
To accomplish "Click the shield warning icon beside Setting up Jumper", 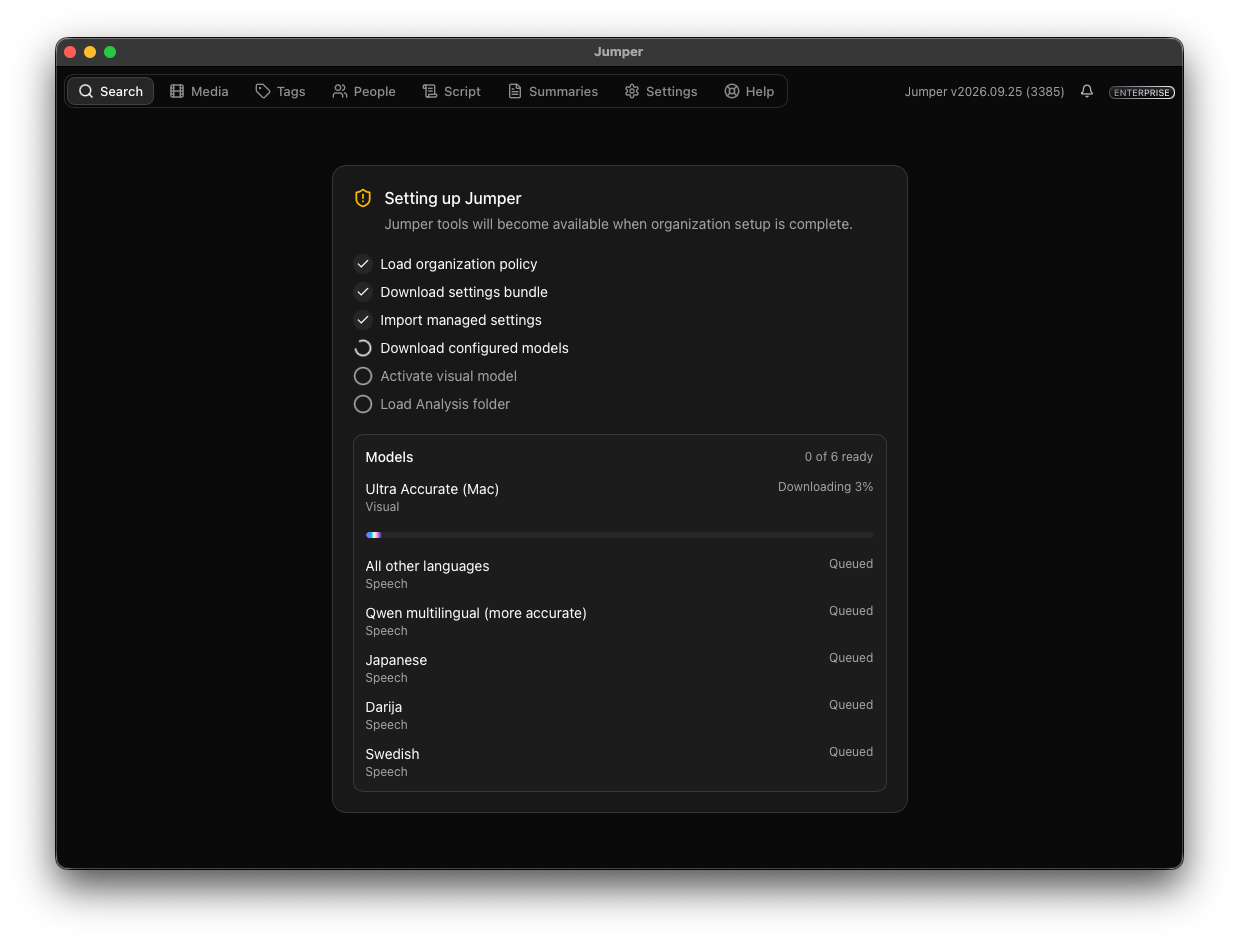I will (363, 198).
